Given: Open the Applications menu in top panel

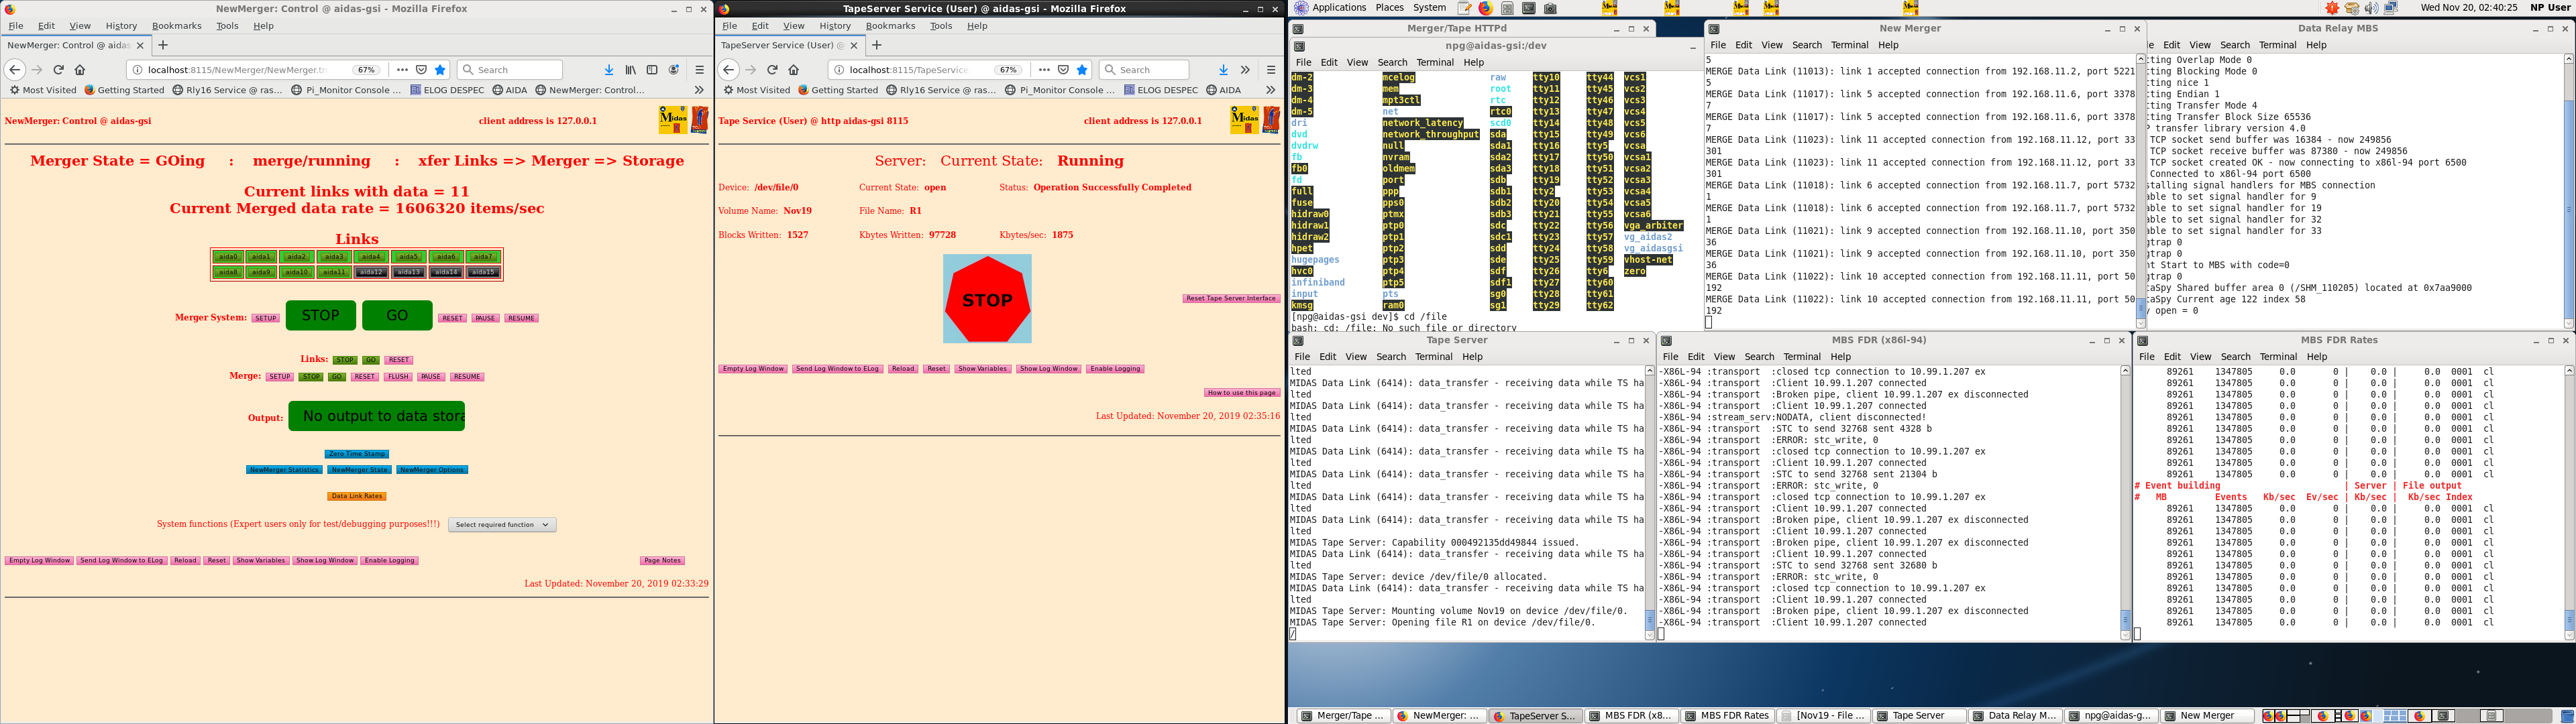Looking at the screenshot, I should (x=1338, y=8).
